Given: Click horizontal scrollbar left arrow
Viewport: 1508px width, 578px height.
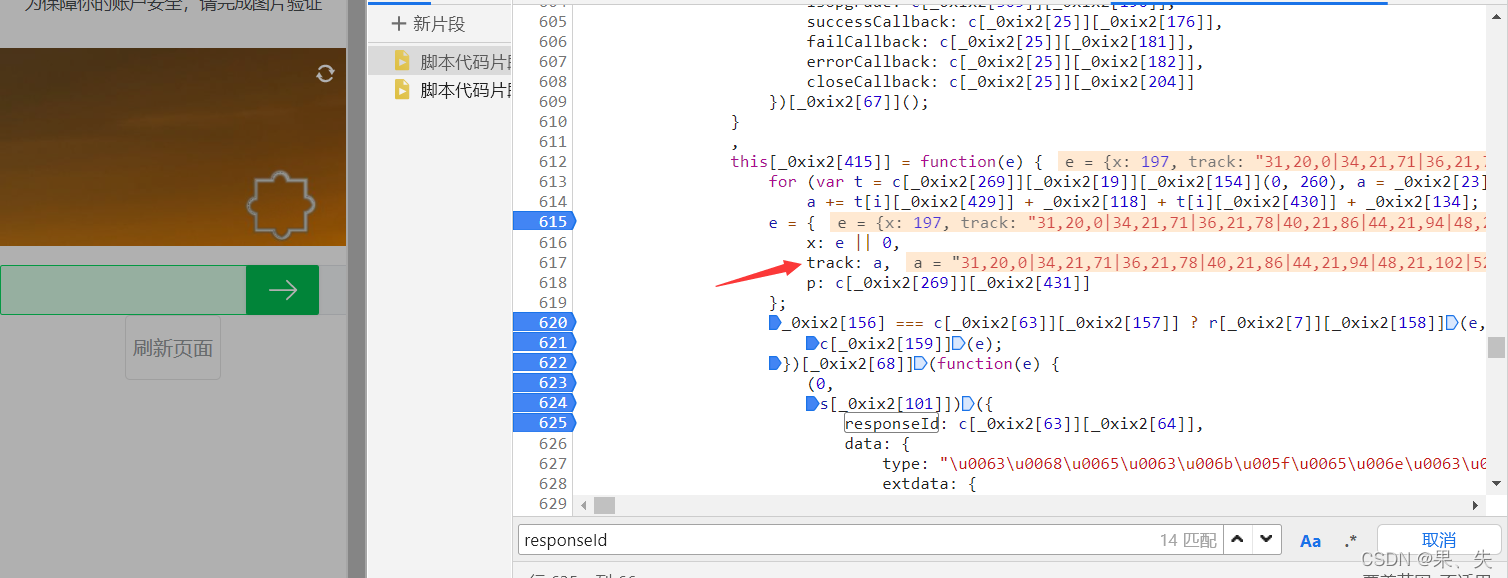Looking at the screenshot, I should (x=583, y=505).
